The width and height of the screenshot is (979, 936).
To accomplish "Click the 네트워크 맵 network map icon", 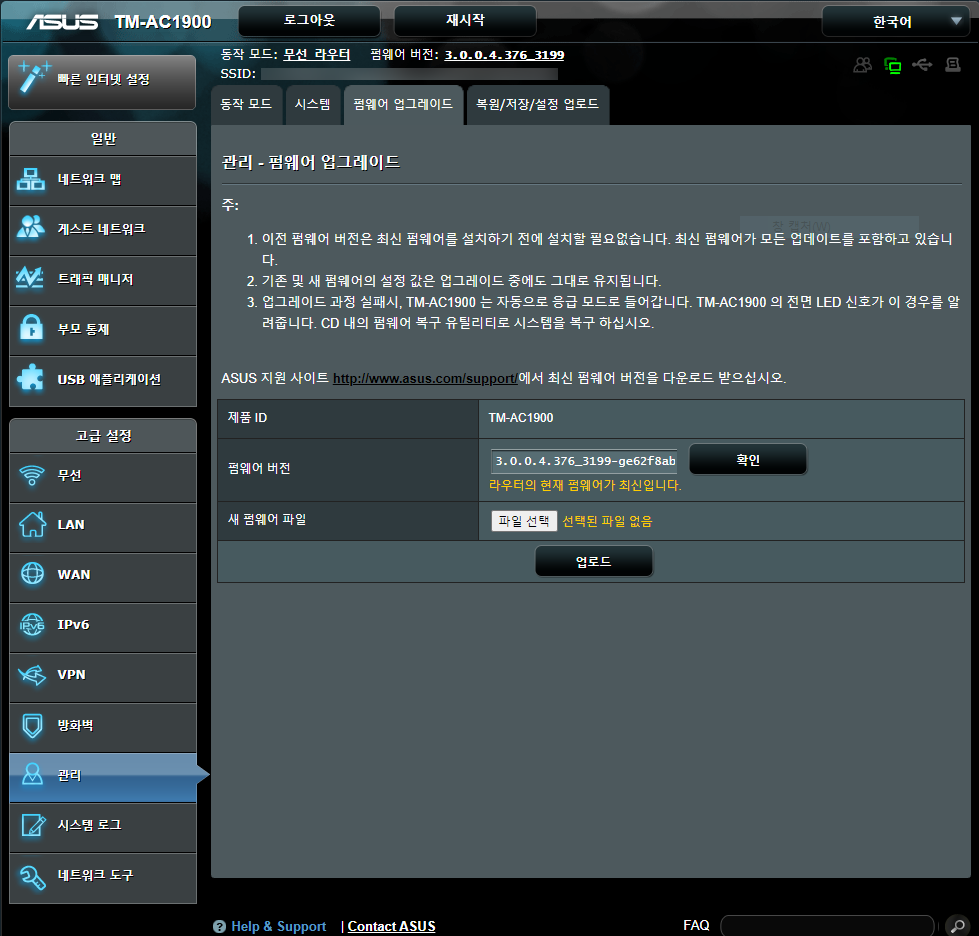I will coord(31,179).
